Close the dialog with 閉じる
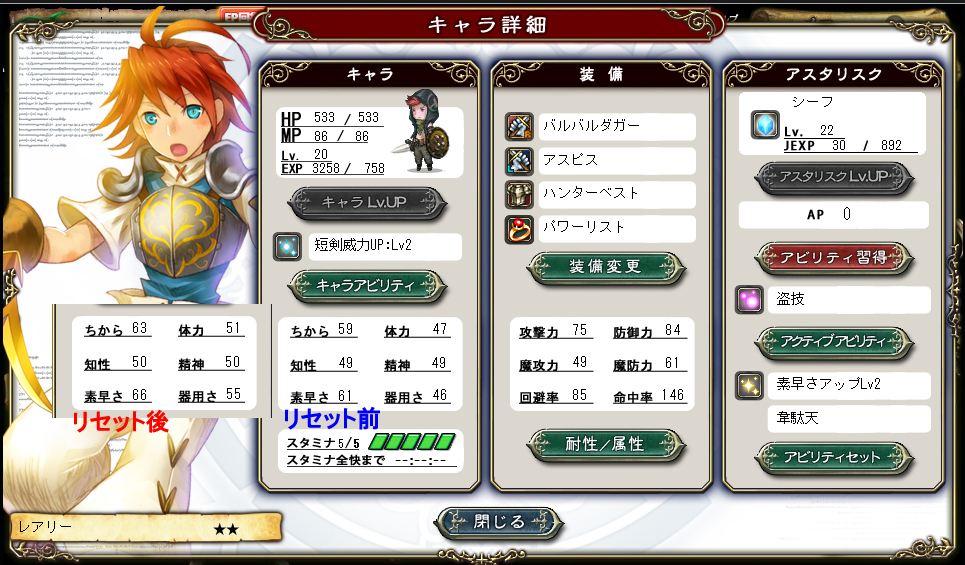The image size is (965, 565). (499, 523)
